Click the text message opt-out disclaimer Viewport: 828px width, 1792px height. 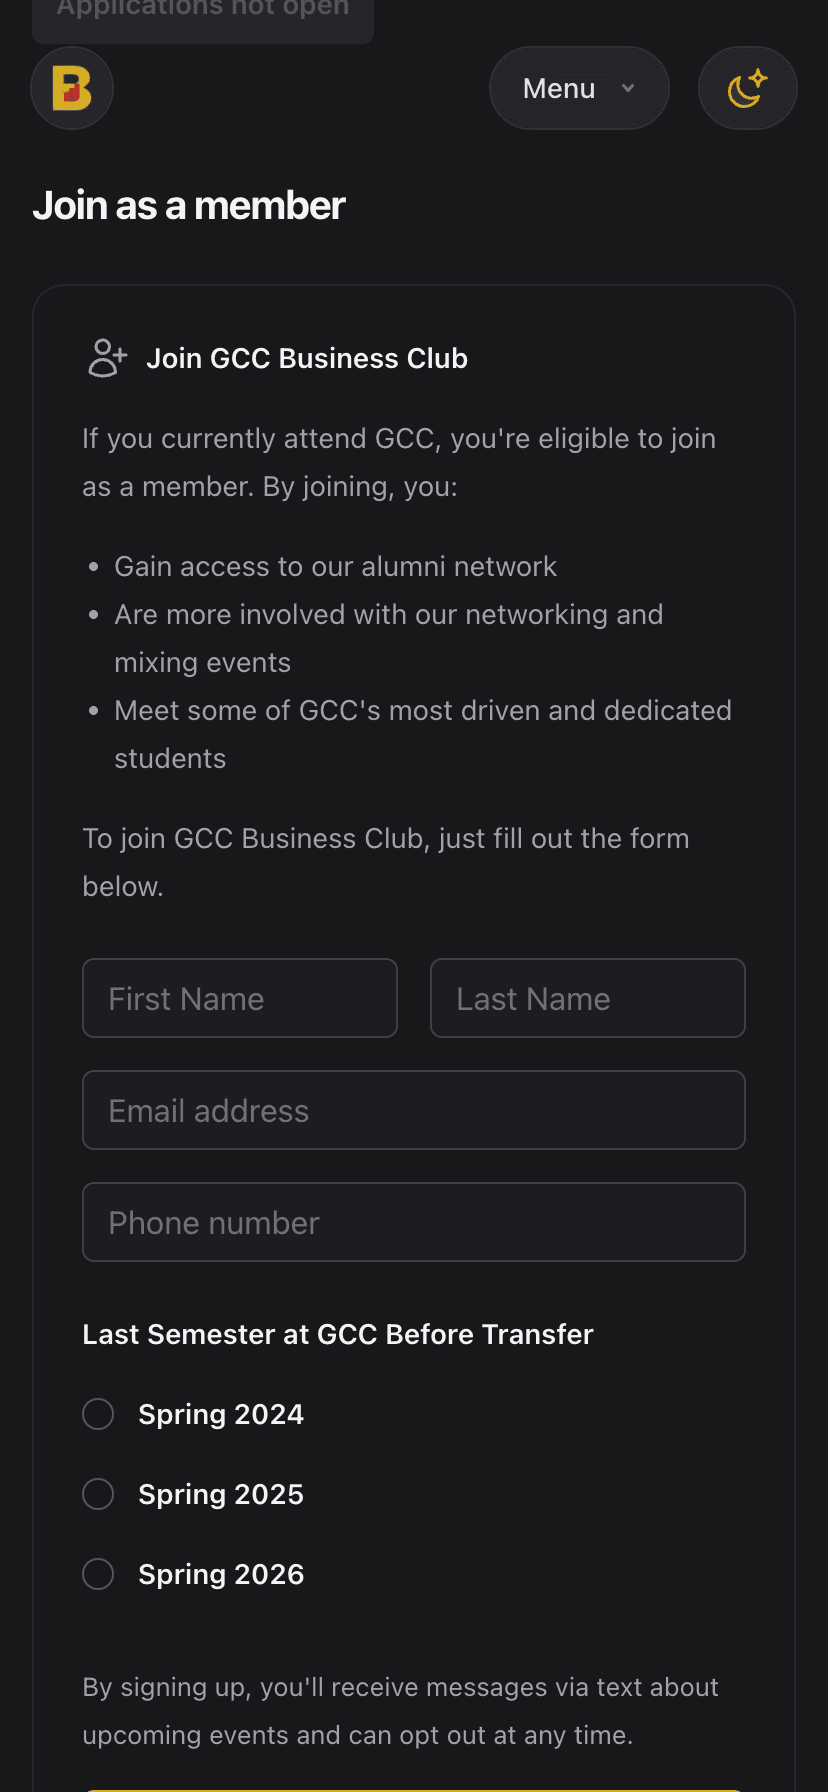tap(400, 1711)
